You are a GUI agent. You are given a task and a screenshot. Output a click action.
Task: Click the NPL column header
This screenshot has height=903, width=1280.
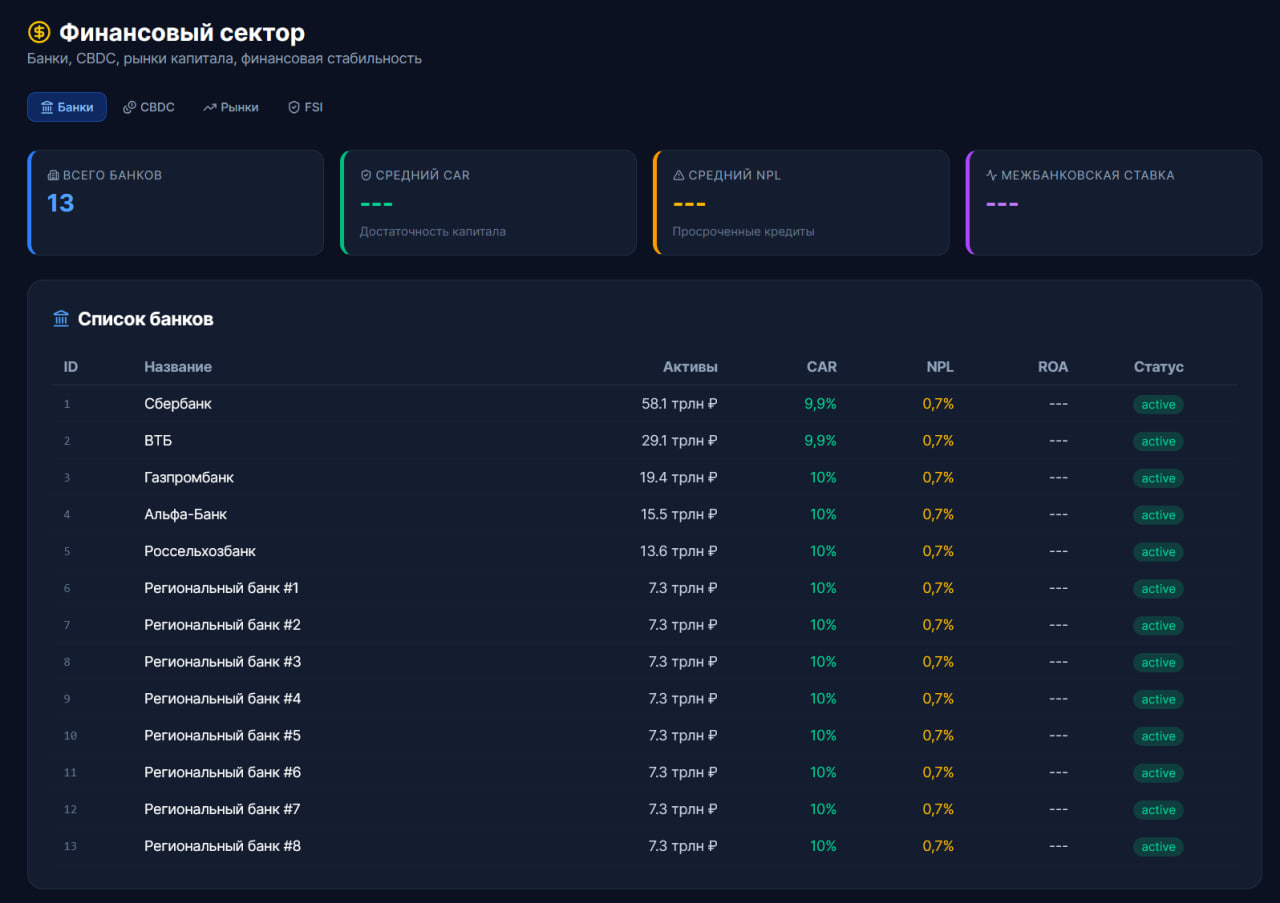940,367
